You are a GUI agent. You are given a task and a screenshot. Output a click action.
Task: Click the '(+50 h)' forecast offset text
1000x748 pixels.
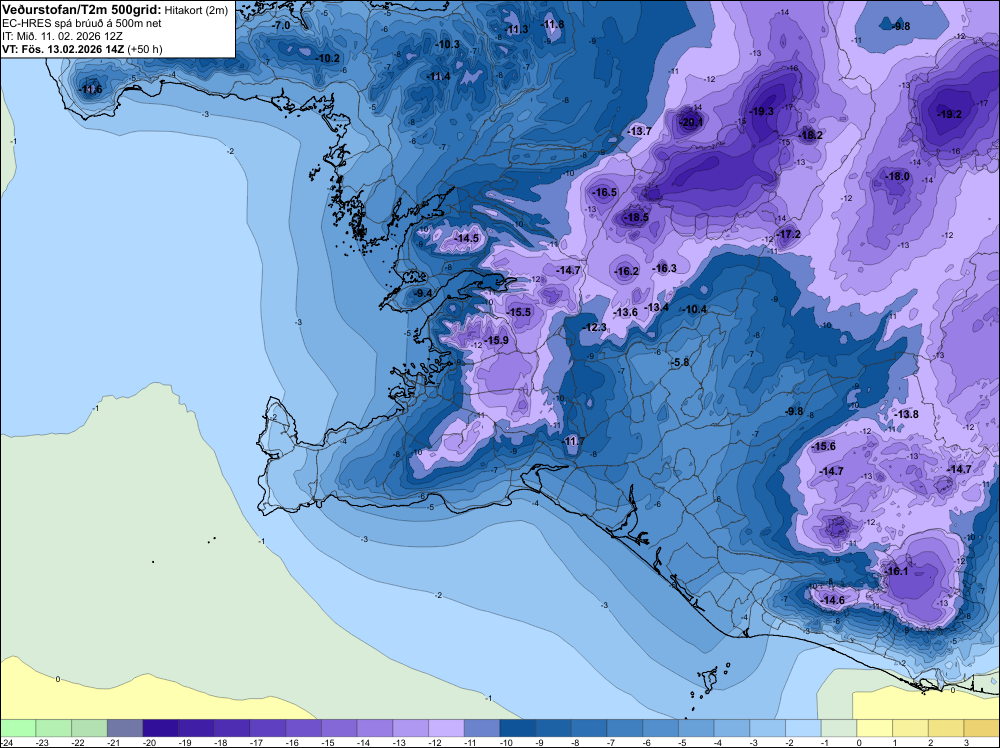point(145,49)
